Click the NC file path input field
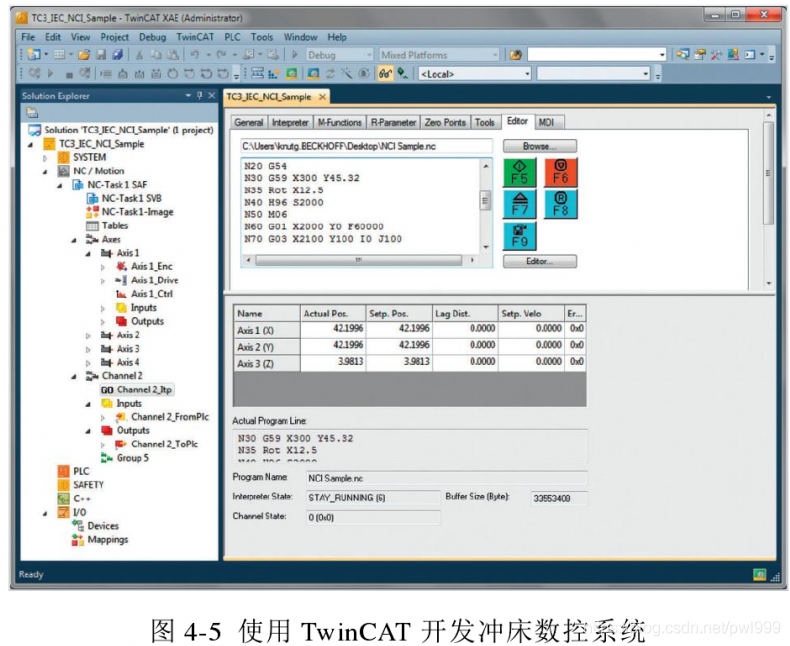Image resolution: width=790 pixels, height=646 pixels. click(x=366, y=146)
